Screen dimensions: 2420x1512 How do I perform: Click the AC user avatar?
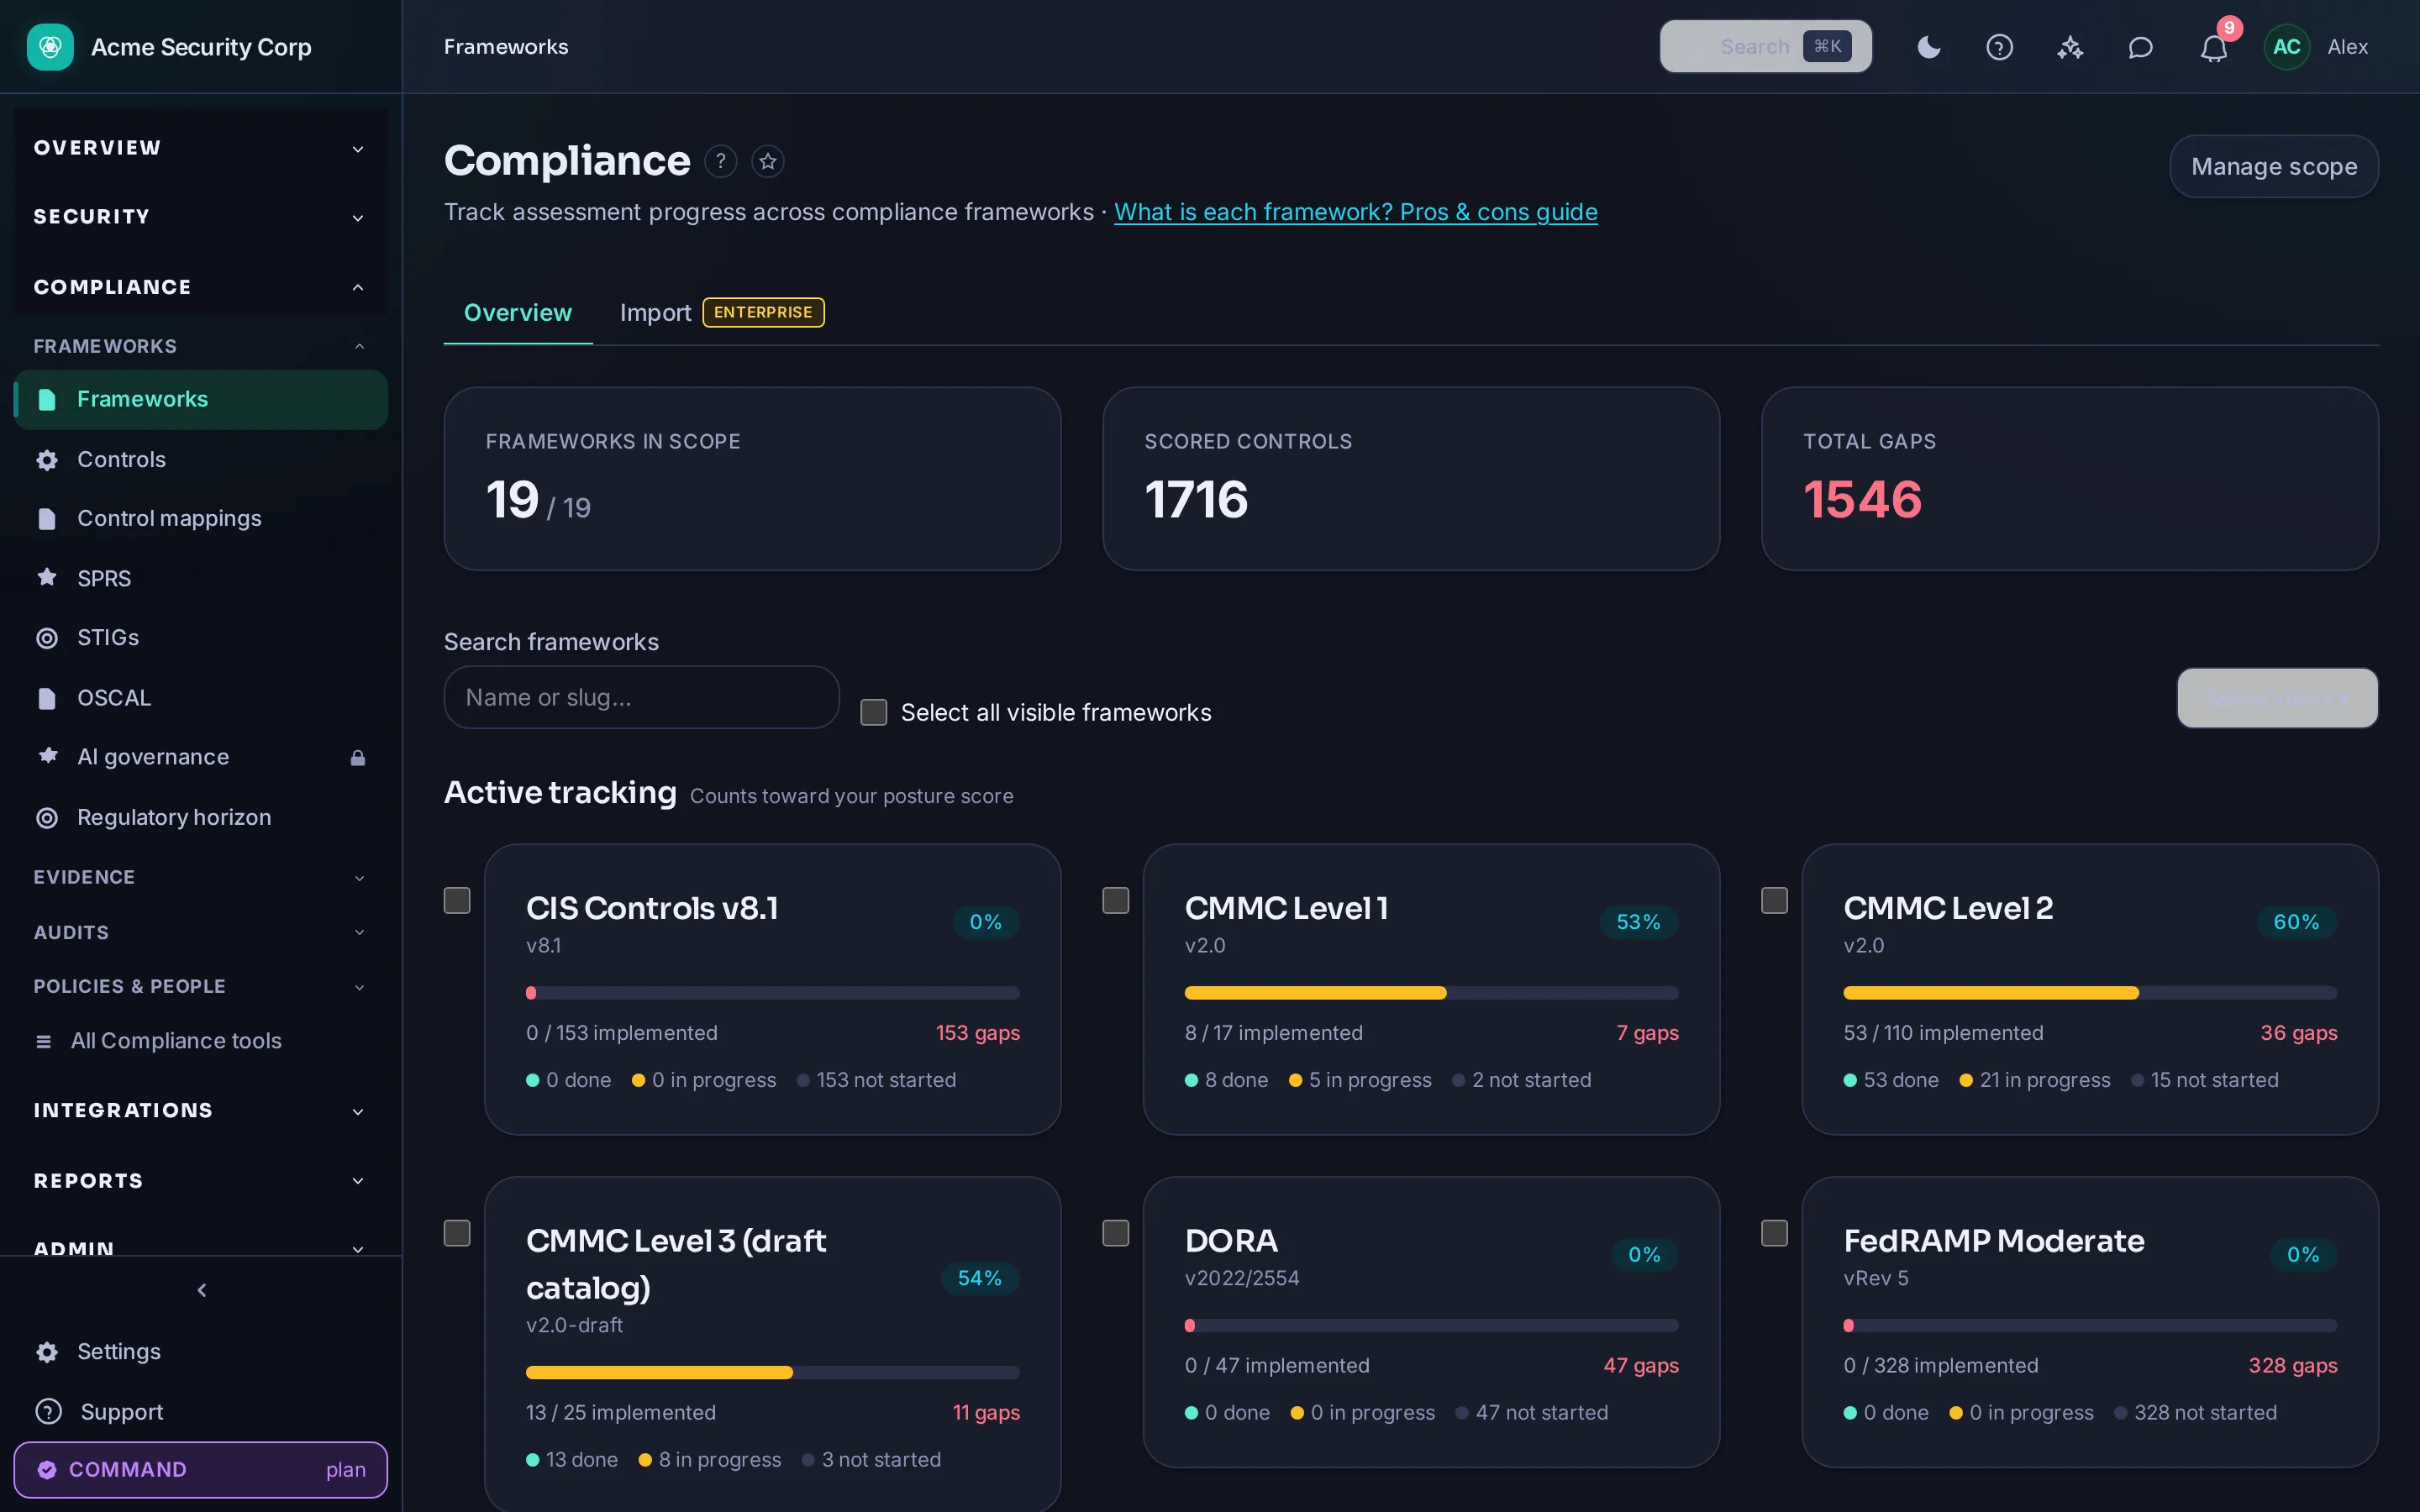[2287, 47]
